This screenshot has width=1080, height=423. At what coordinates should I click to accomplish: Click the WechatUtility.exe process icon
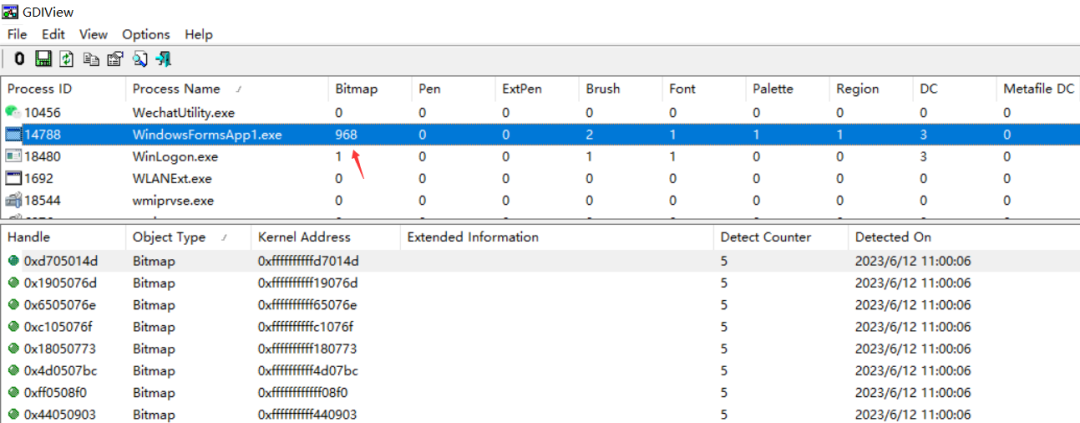point(12,112)
